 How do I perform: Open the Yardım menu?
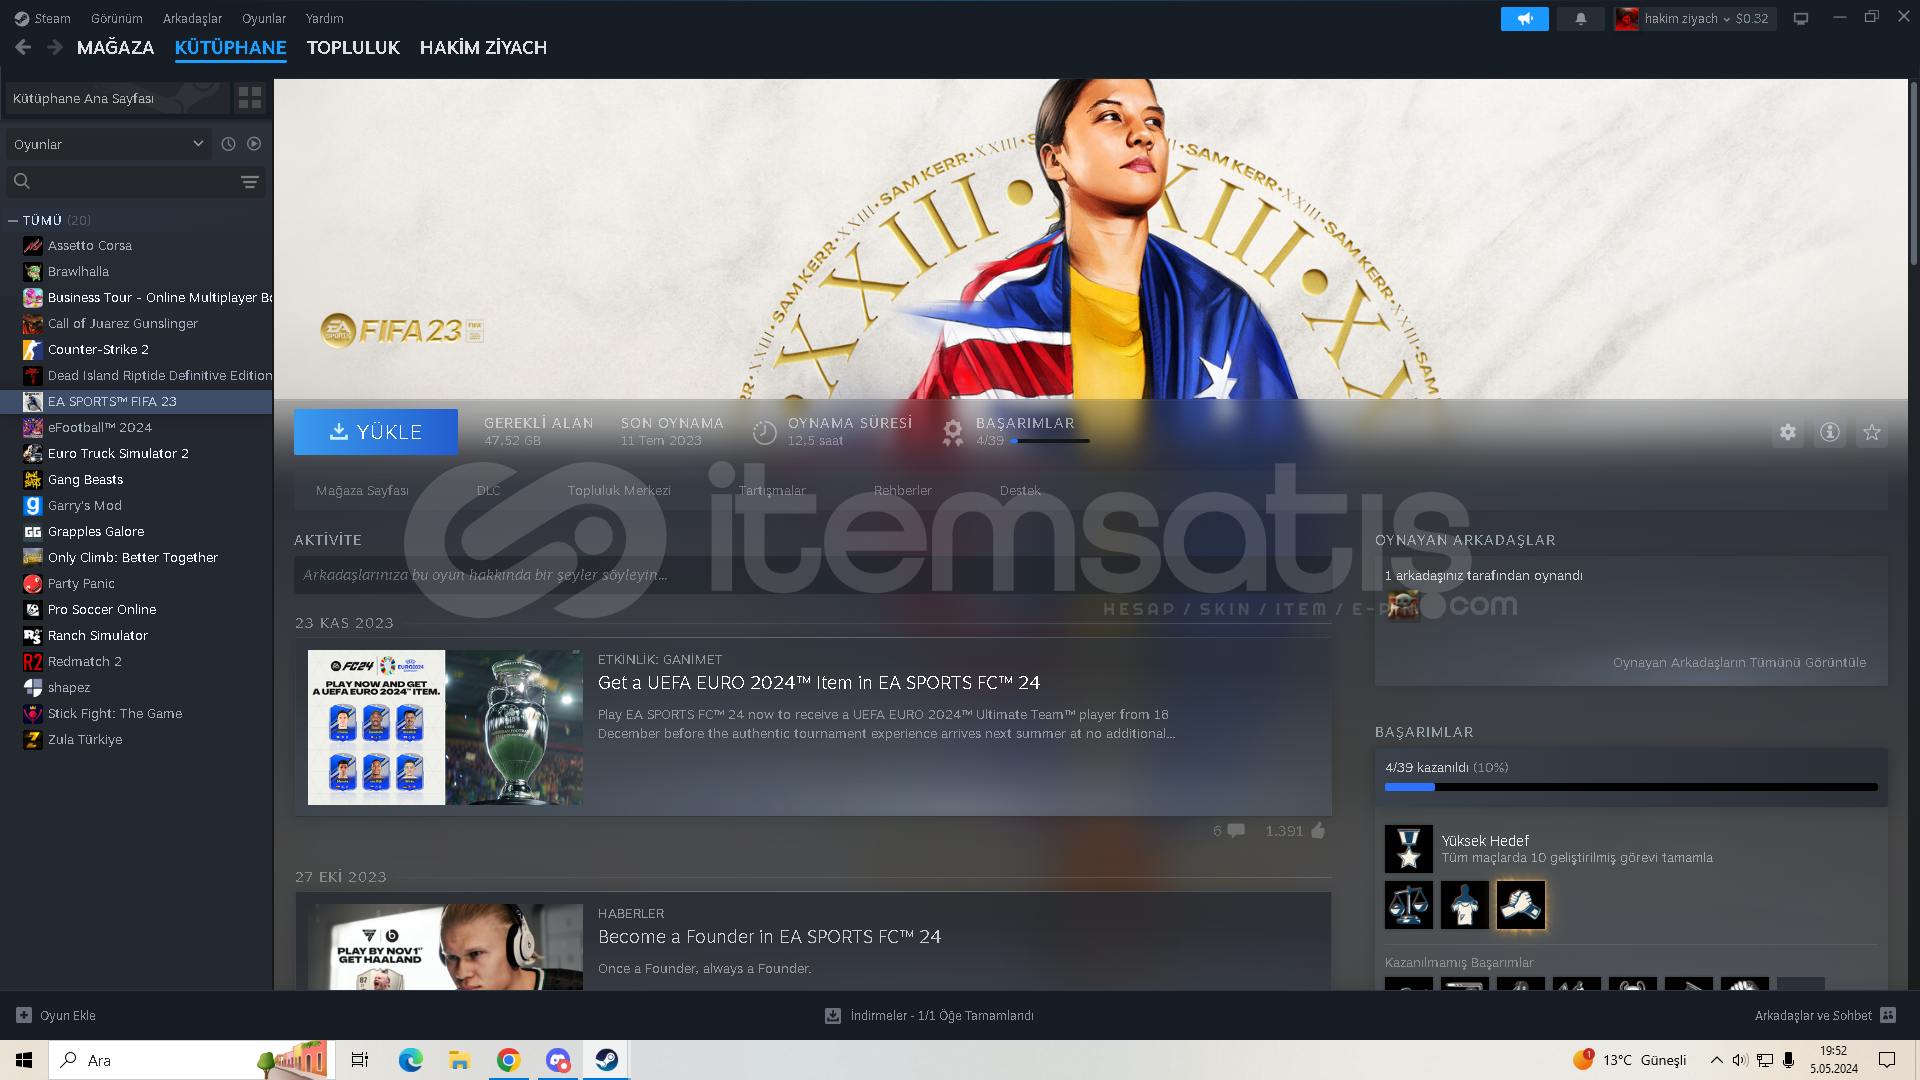324,18
